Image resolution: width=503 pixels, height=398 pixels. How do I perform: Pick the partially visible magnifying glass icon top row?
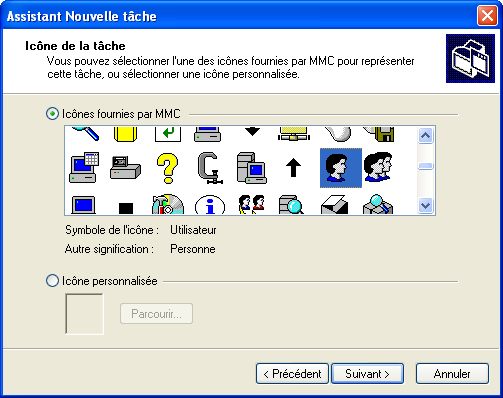[86, 133]
